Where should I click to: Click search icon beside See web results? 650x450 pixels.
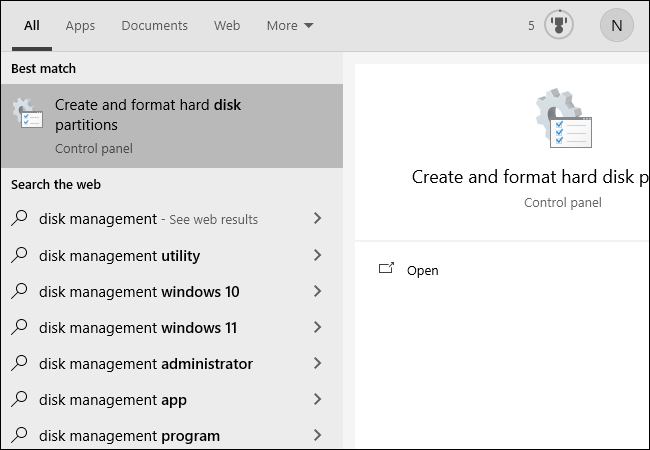click(19, 218)
